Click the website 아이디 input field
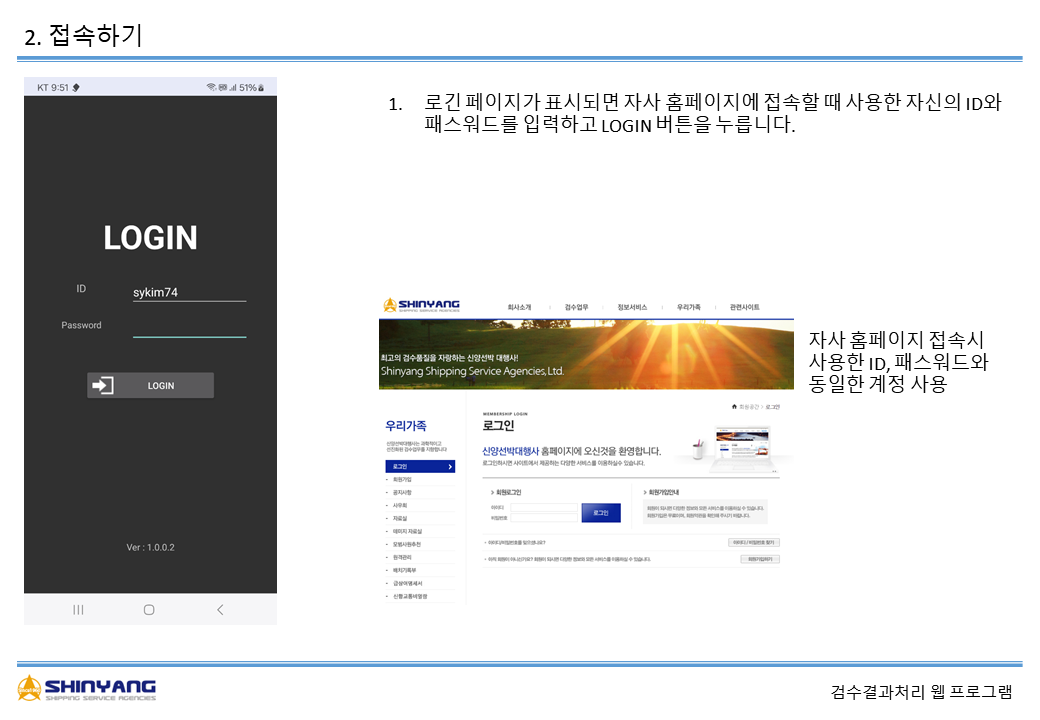 [545, 508]
